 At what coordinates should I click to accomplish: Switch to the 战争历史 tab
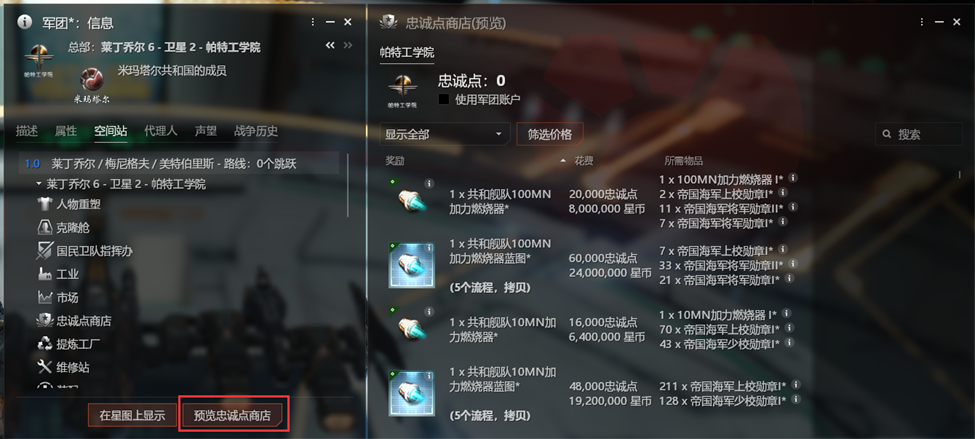[x=256, y=131]
